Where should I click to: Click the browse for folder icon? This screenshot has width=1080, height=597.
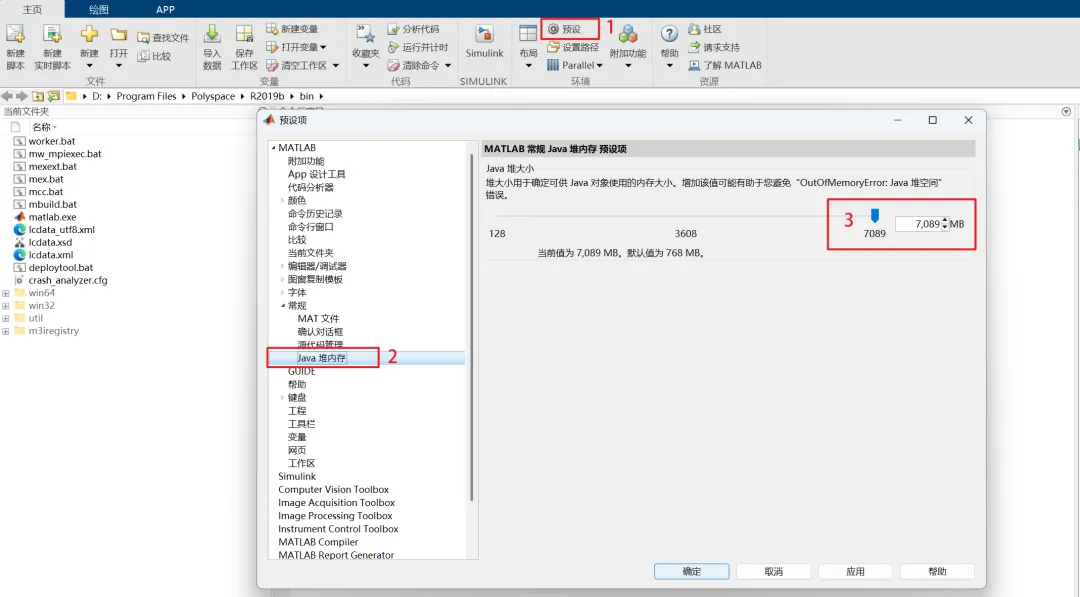53,96
